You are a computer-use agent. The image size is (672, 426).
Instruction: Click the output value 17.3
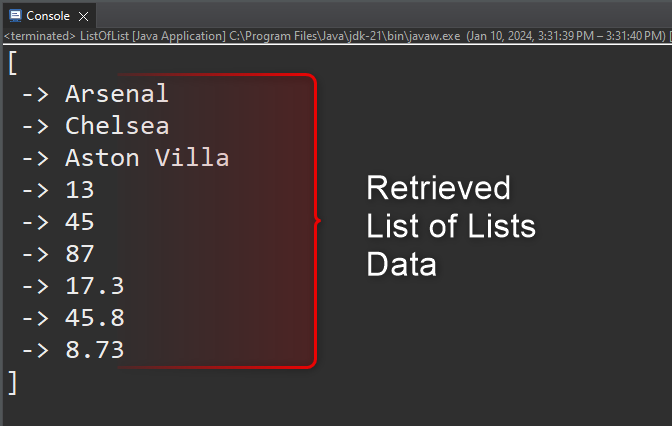click(95, 286)
